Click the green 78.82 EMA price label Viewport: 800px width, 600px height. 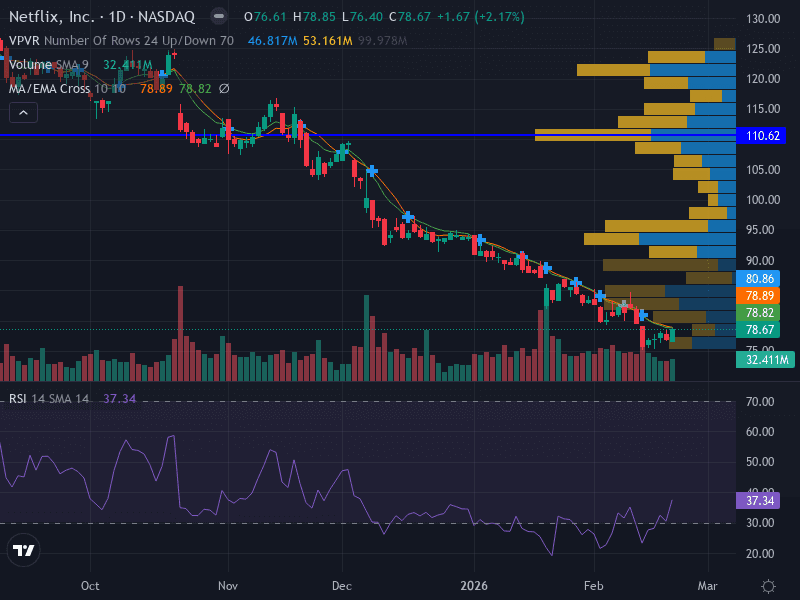click(x=759, y=313)
